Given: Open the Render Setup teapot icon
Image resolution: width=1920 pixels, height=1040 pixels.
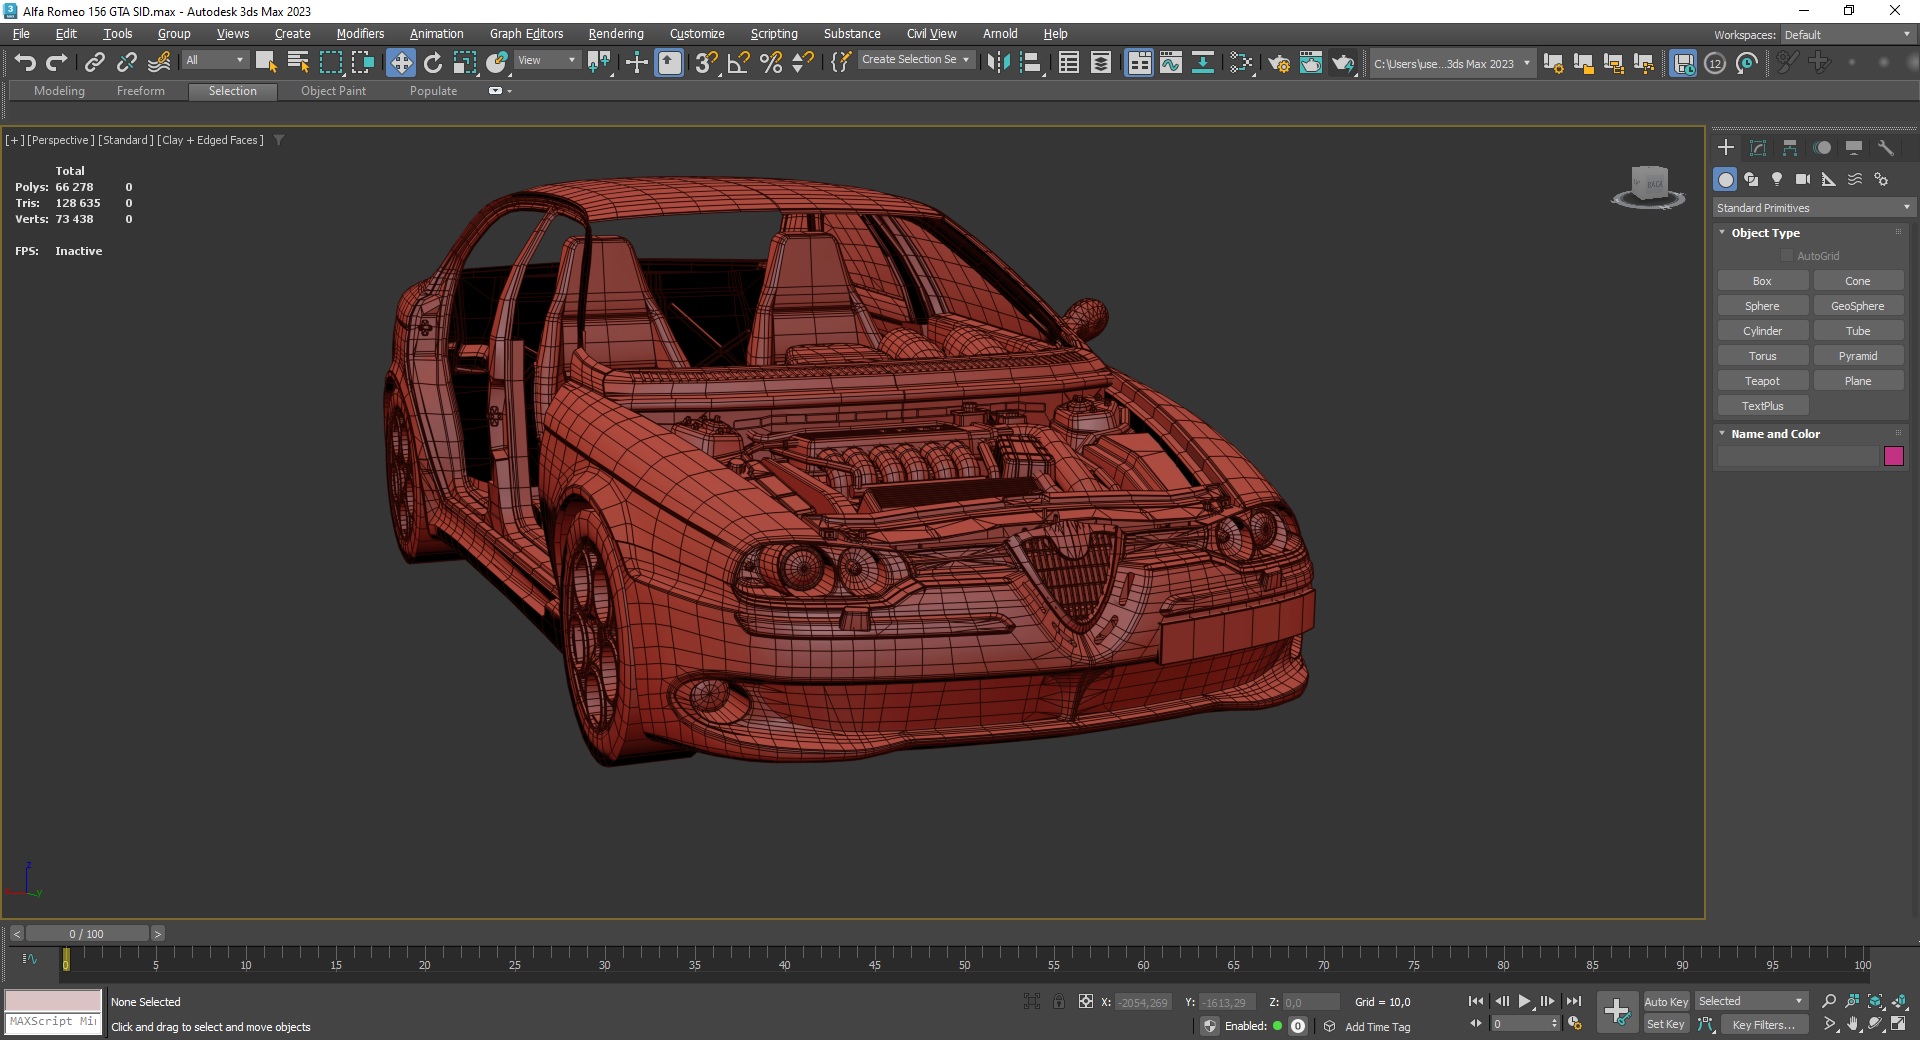Looking at the screenshot, I should pyautogui.click(x=1279, y=64).
